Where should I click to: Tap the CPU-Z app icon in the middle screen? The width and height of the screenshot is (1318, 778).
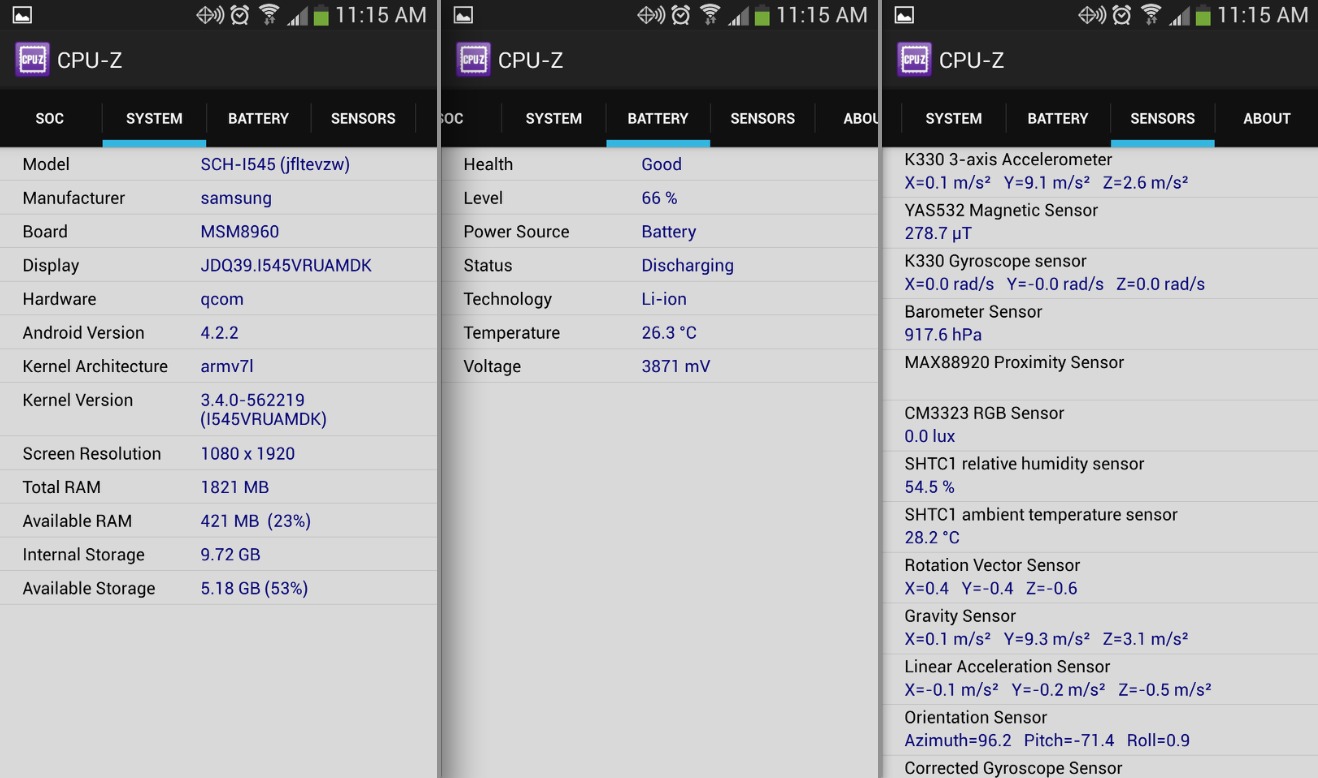473,60
